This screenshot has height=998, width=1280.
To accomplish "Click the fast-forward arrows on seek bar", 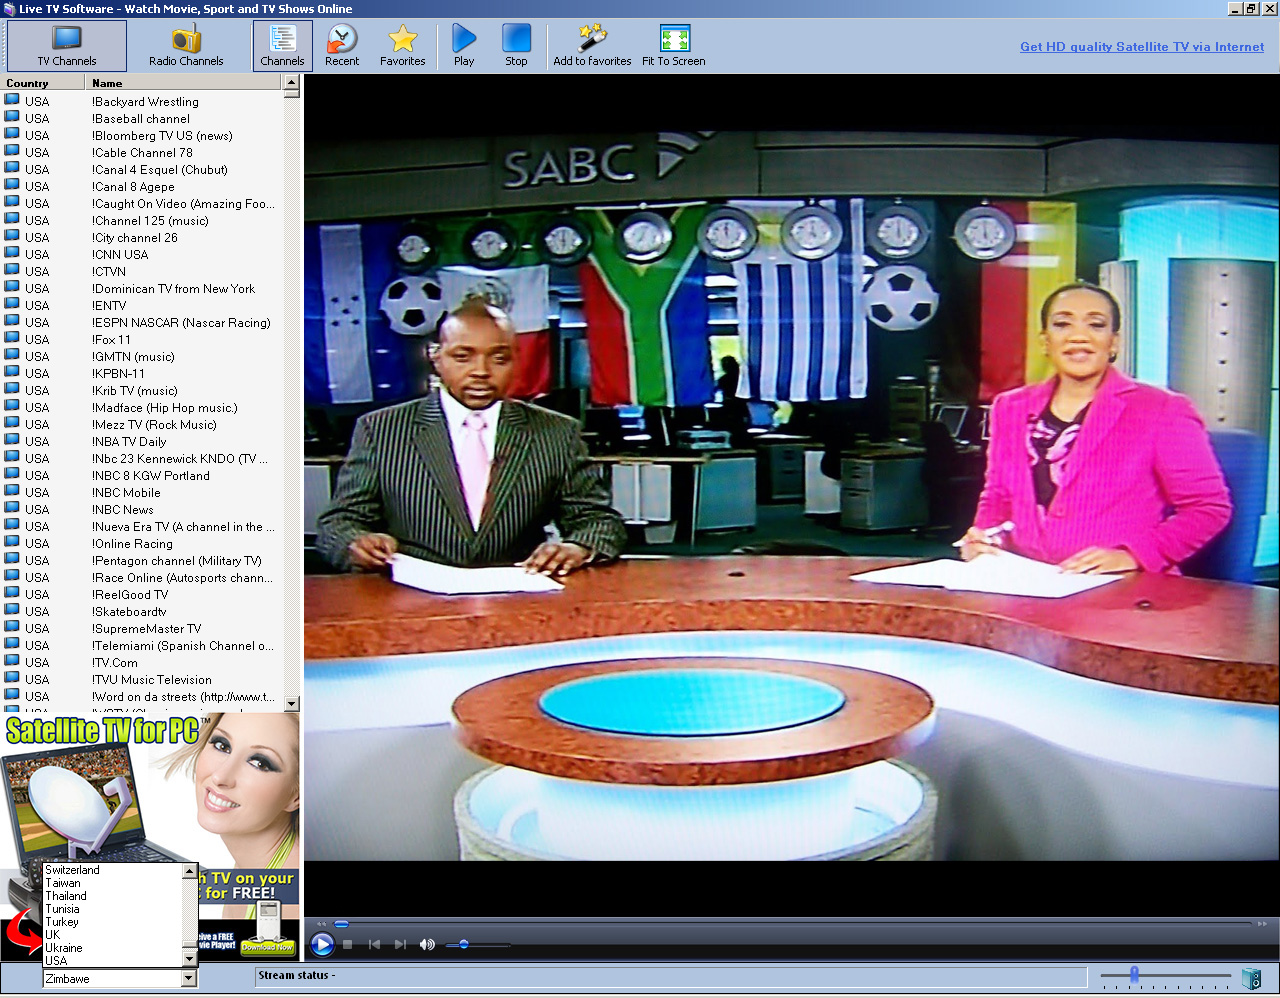I will 1262,924.
